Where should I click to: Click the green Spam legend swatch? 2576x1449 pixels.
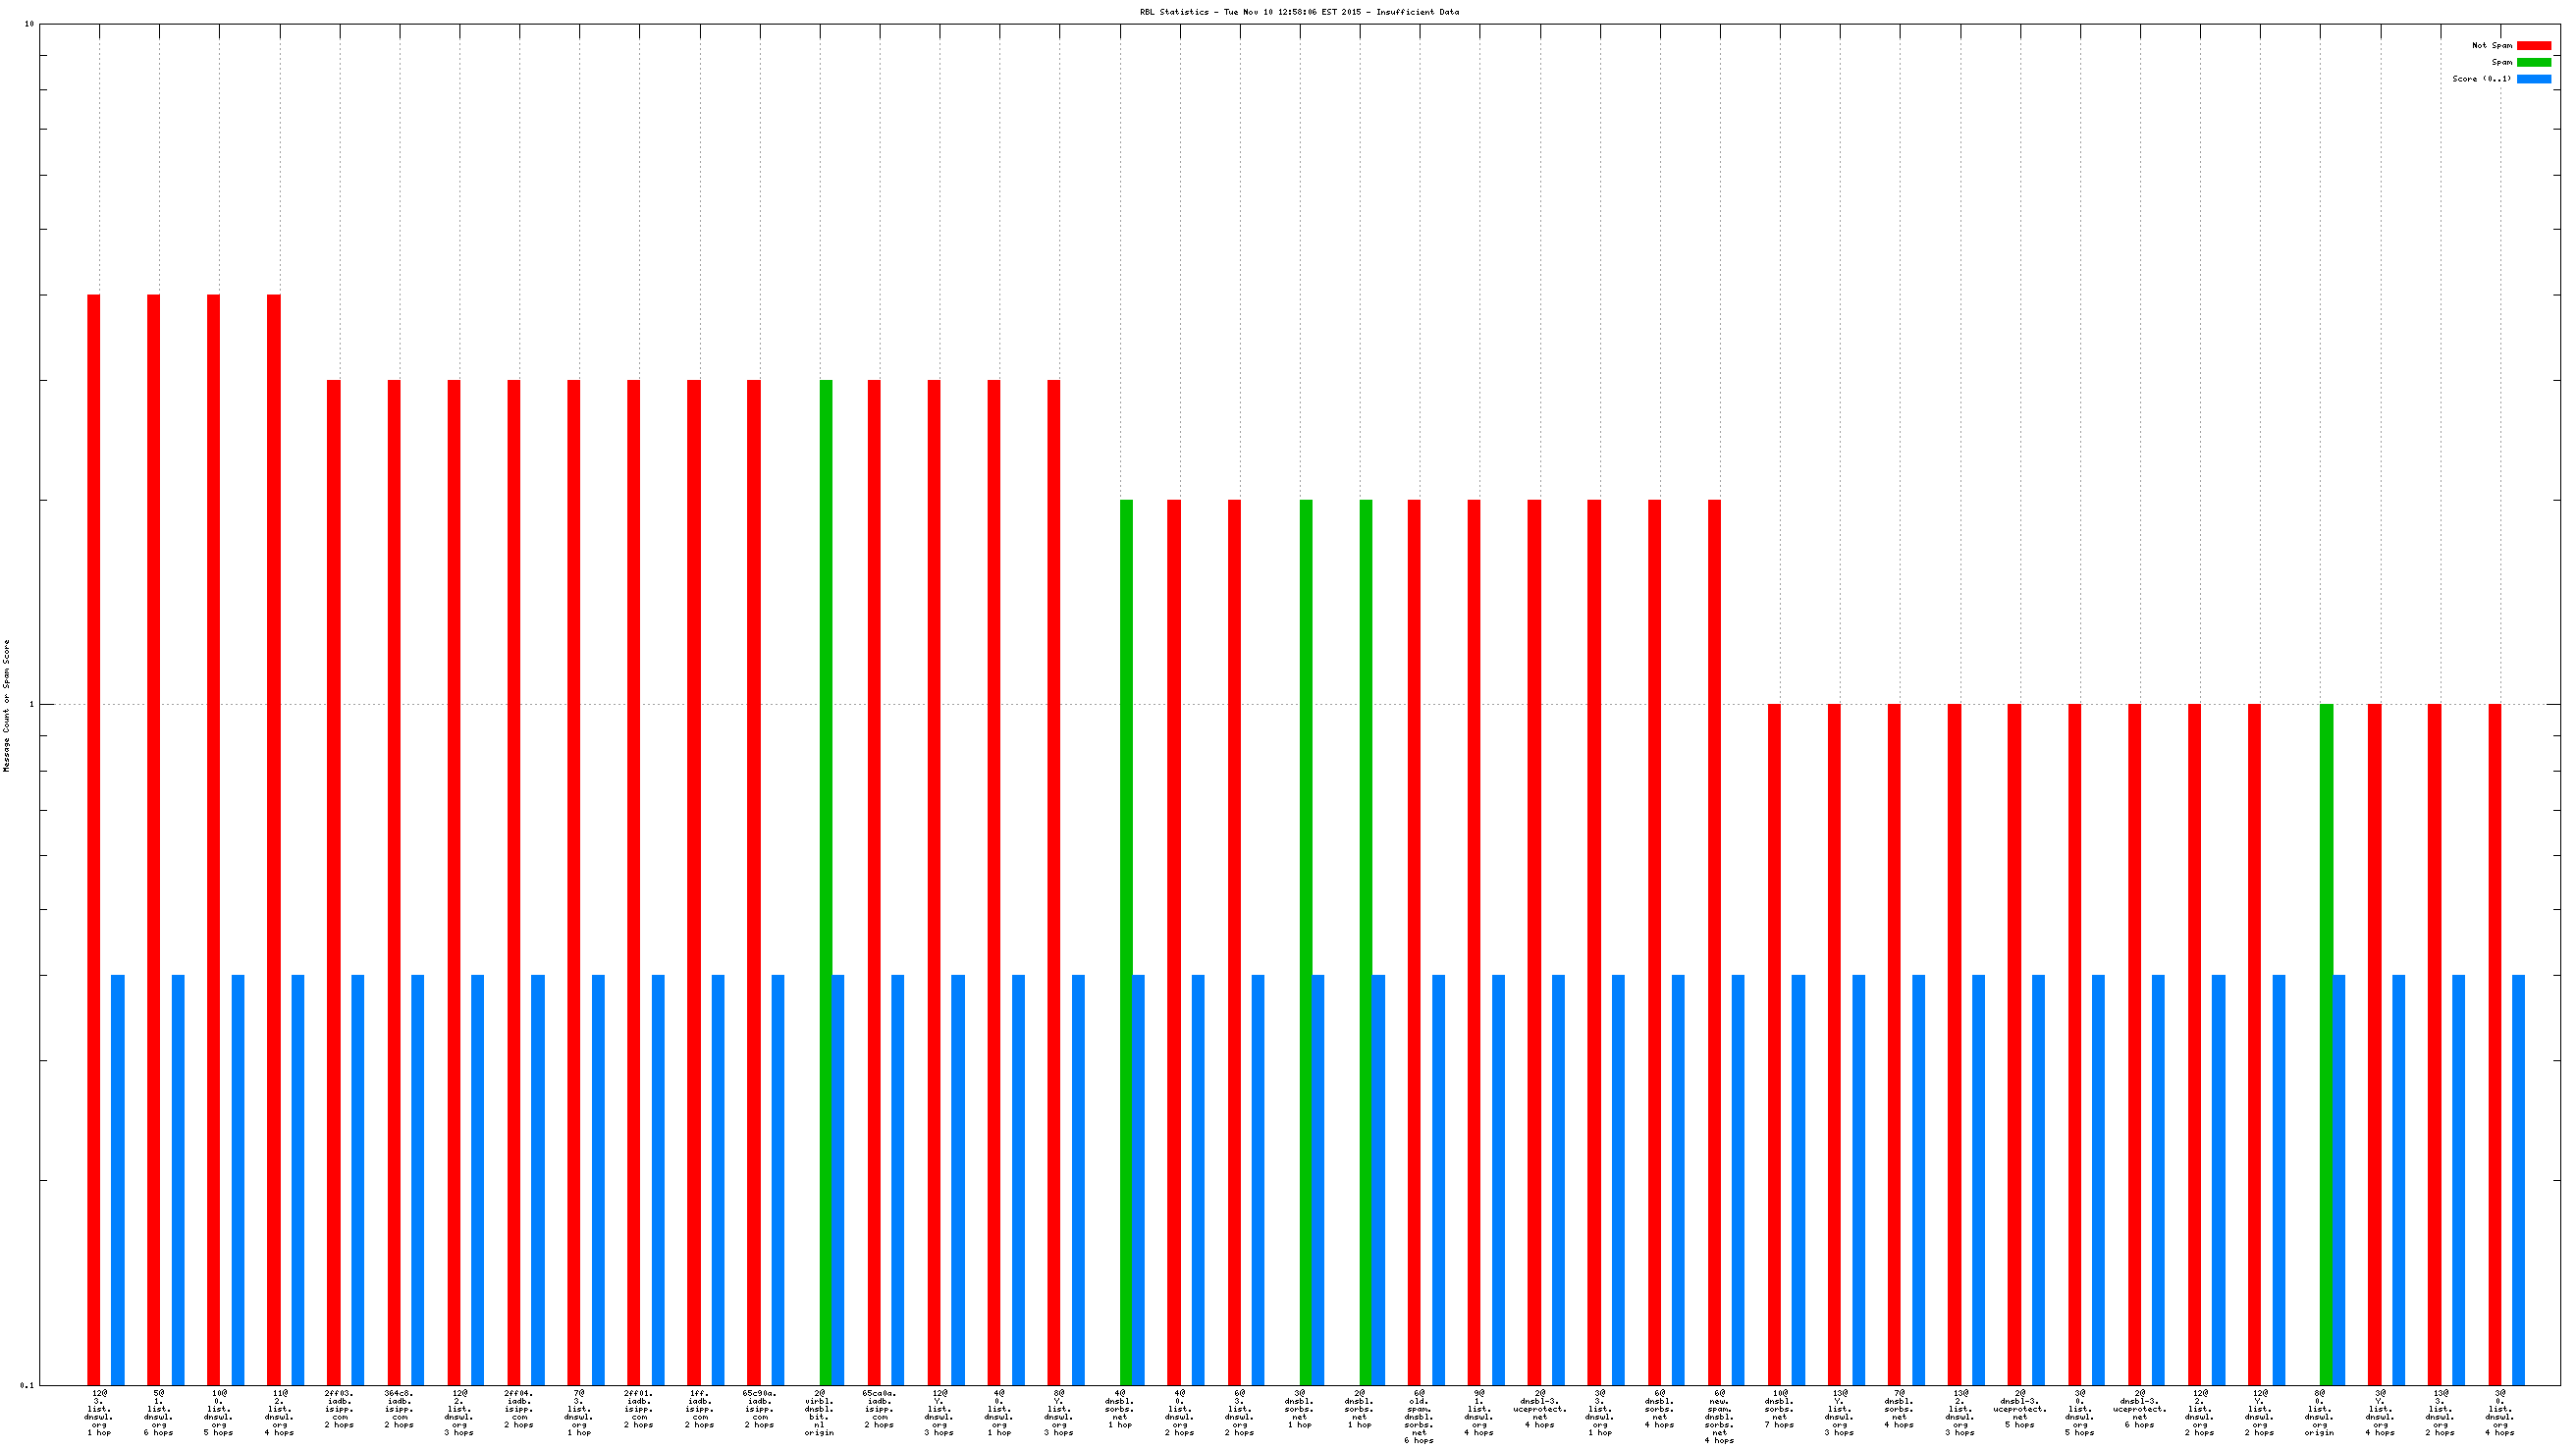click(2533, 62)
